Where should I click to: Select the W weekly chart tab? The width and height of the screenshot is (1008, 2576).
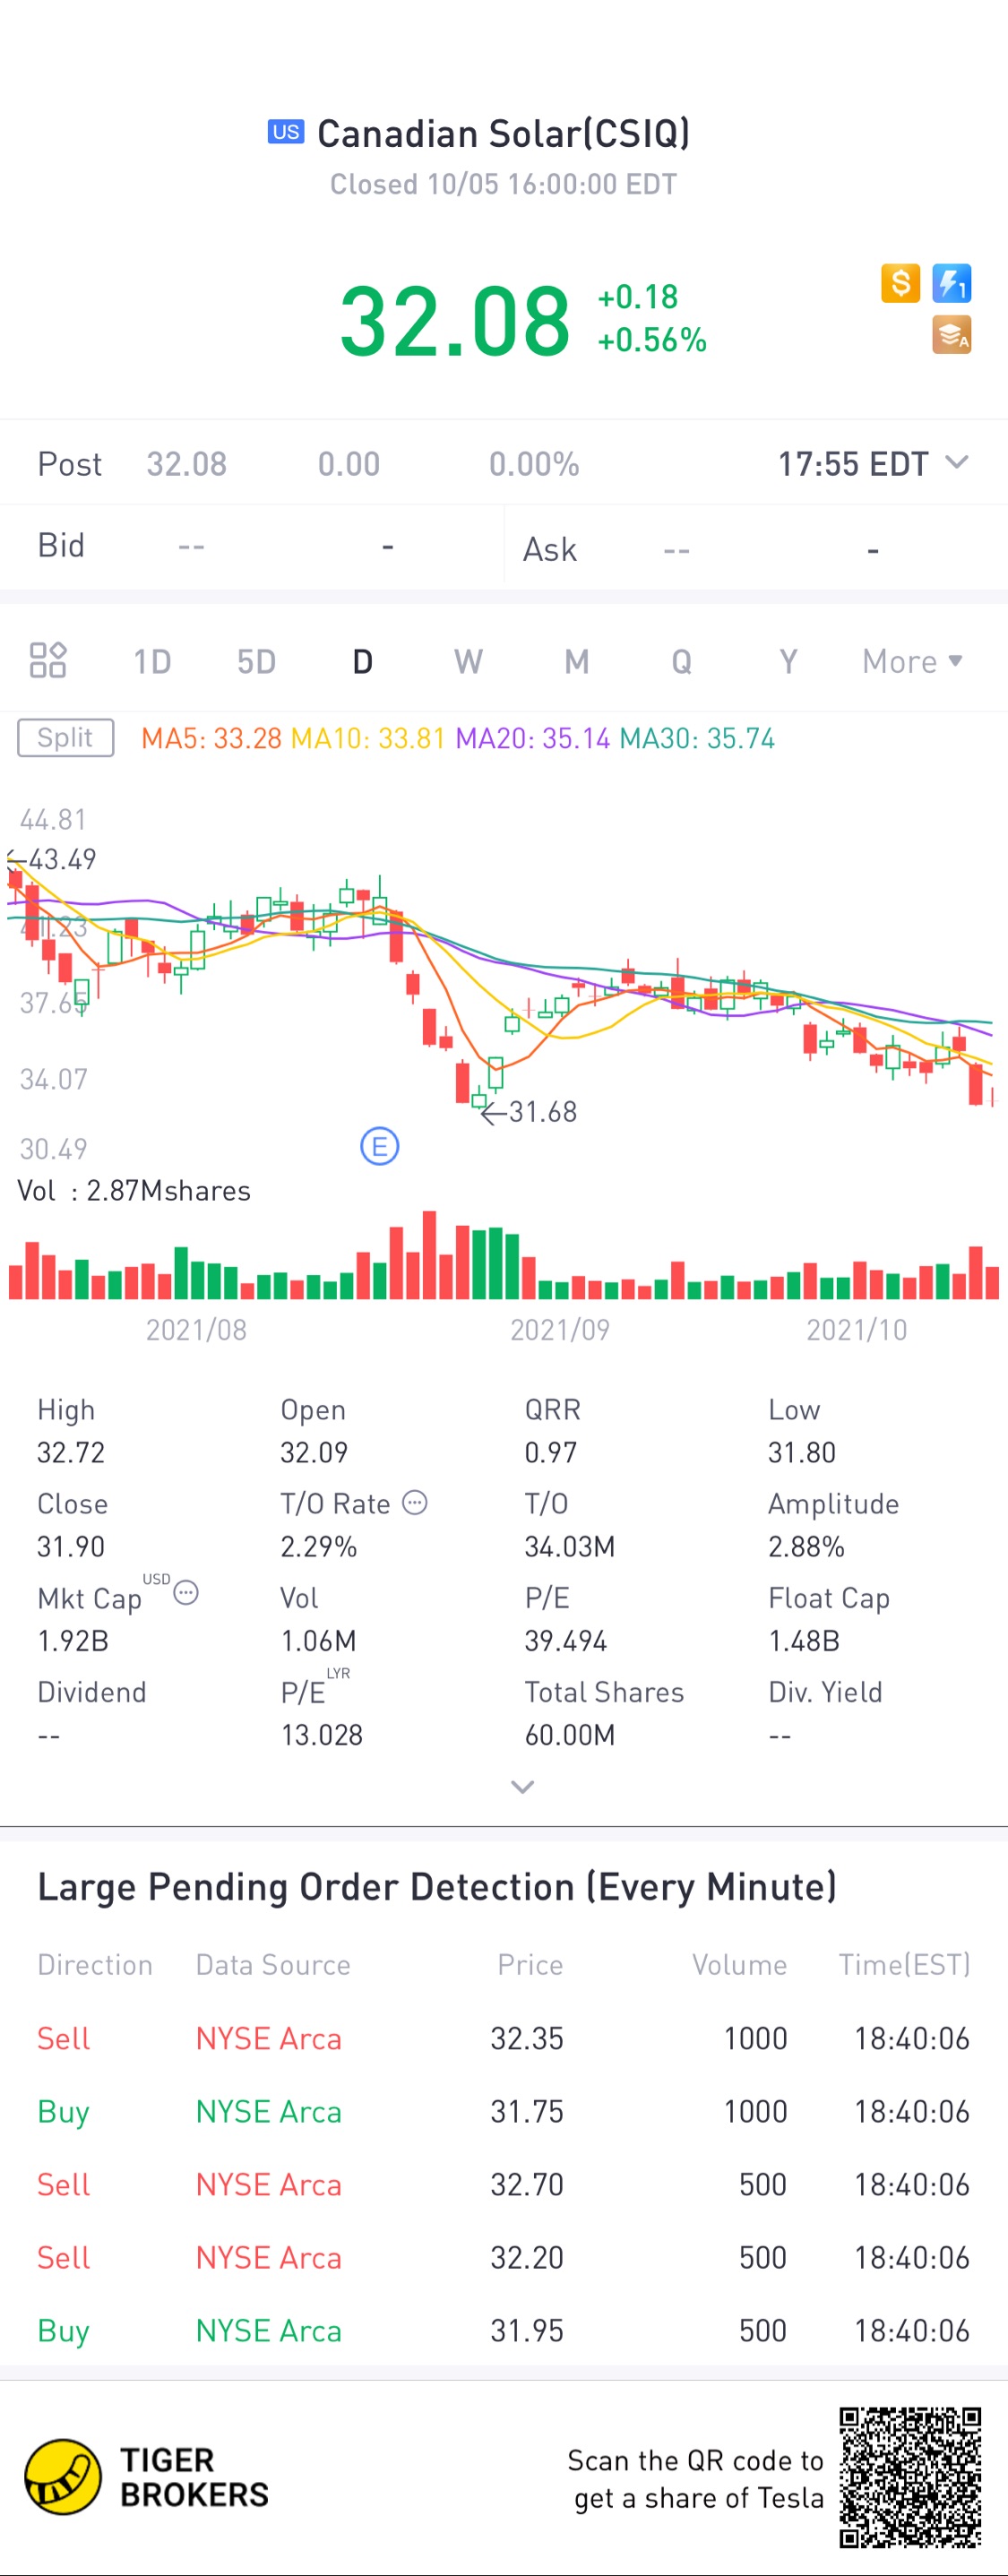click(468, 661)
